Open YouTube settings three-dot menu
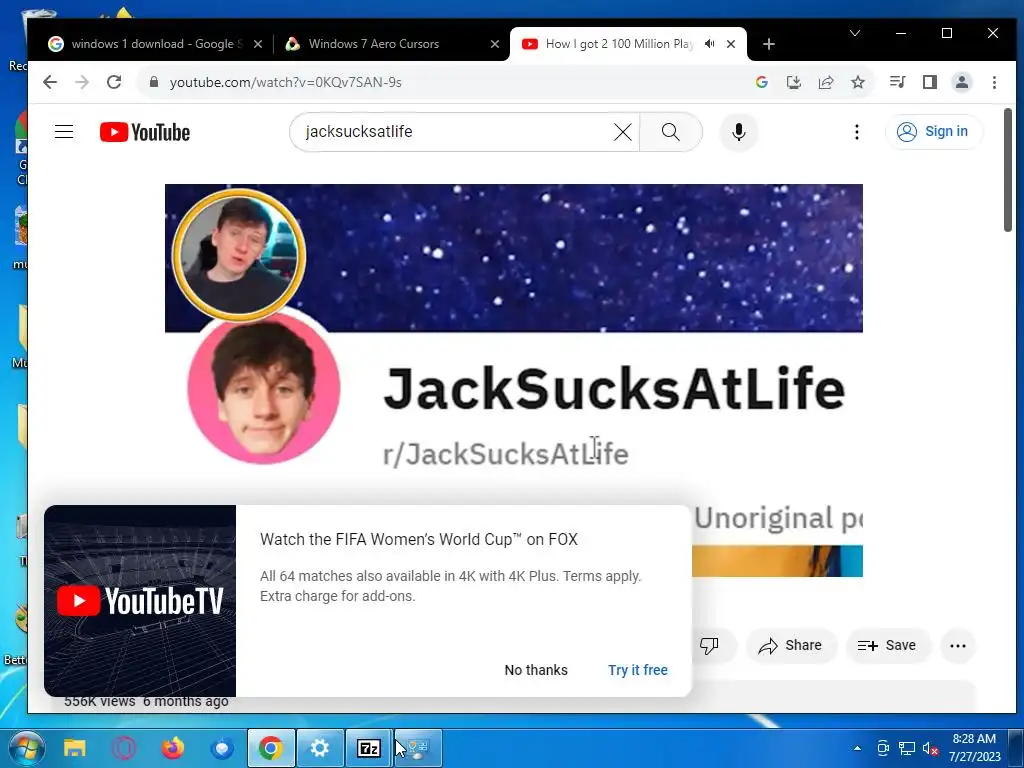 (x=857, y=132)
